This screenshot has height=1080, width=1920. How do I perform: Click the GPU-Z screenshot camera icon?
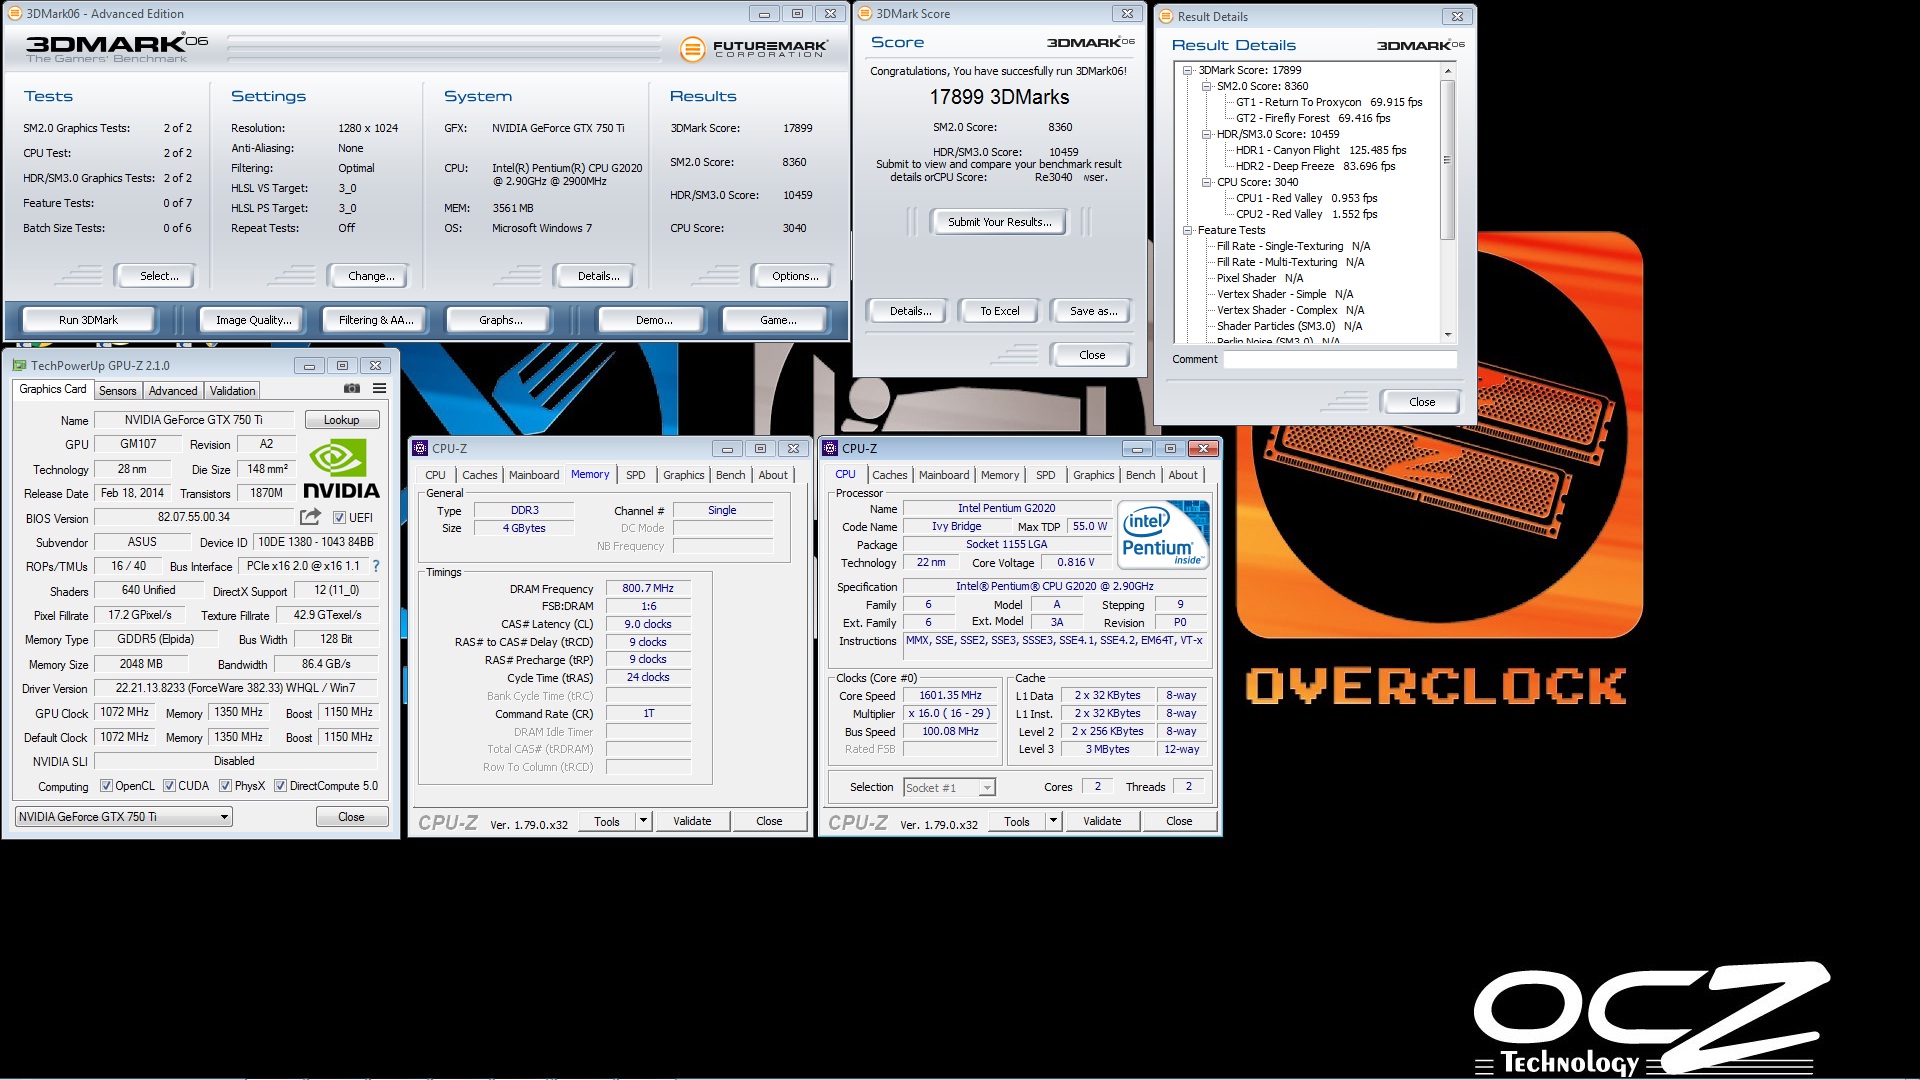tap(352, 388)
